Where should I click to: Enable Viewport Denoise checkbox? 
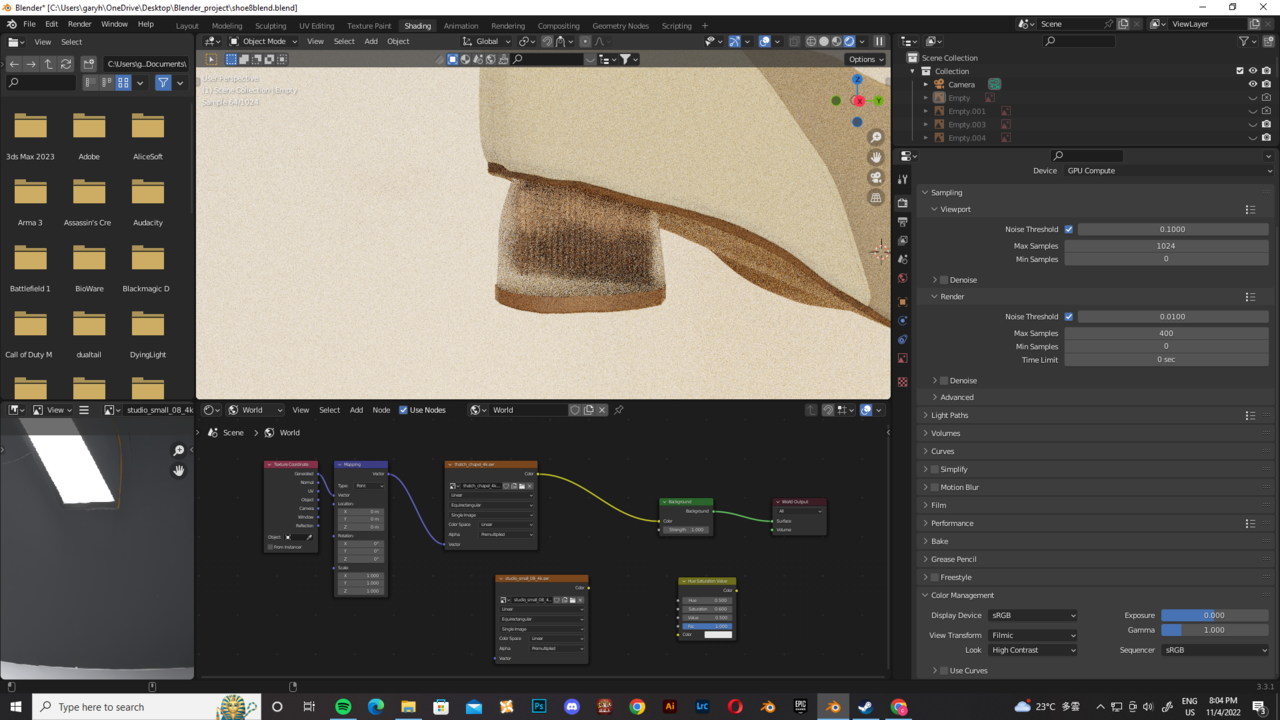point(943,280)
